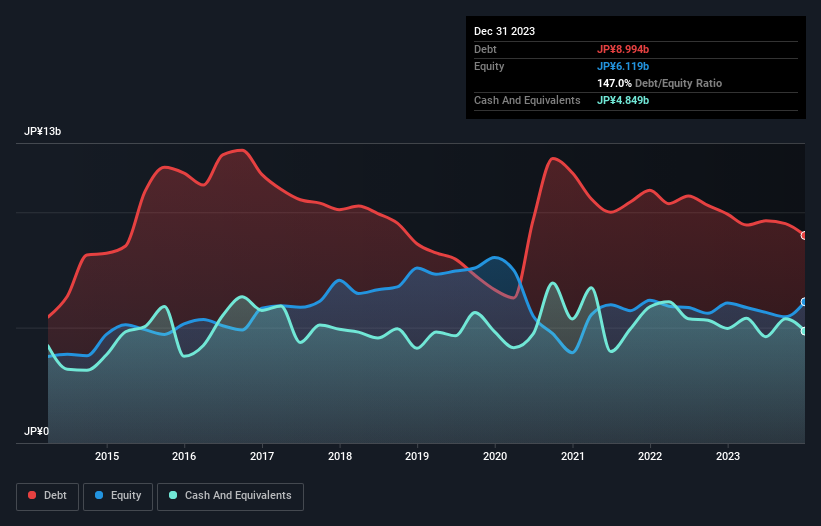Screen dimensions: 821x526
Task: Select the 2016 axis label
Action: pos(184,456)
